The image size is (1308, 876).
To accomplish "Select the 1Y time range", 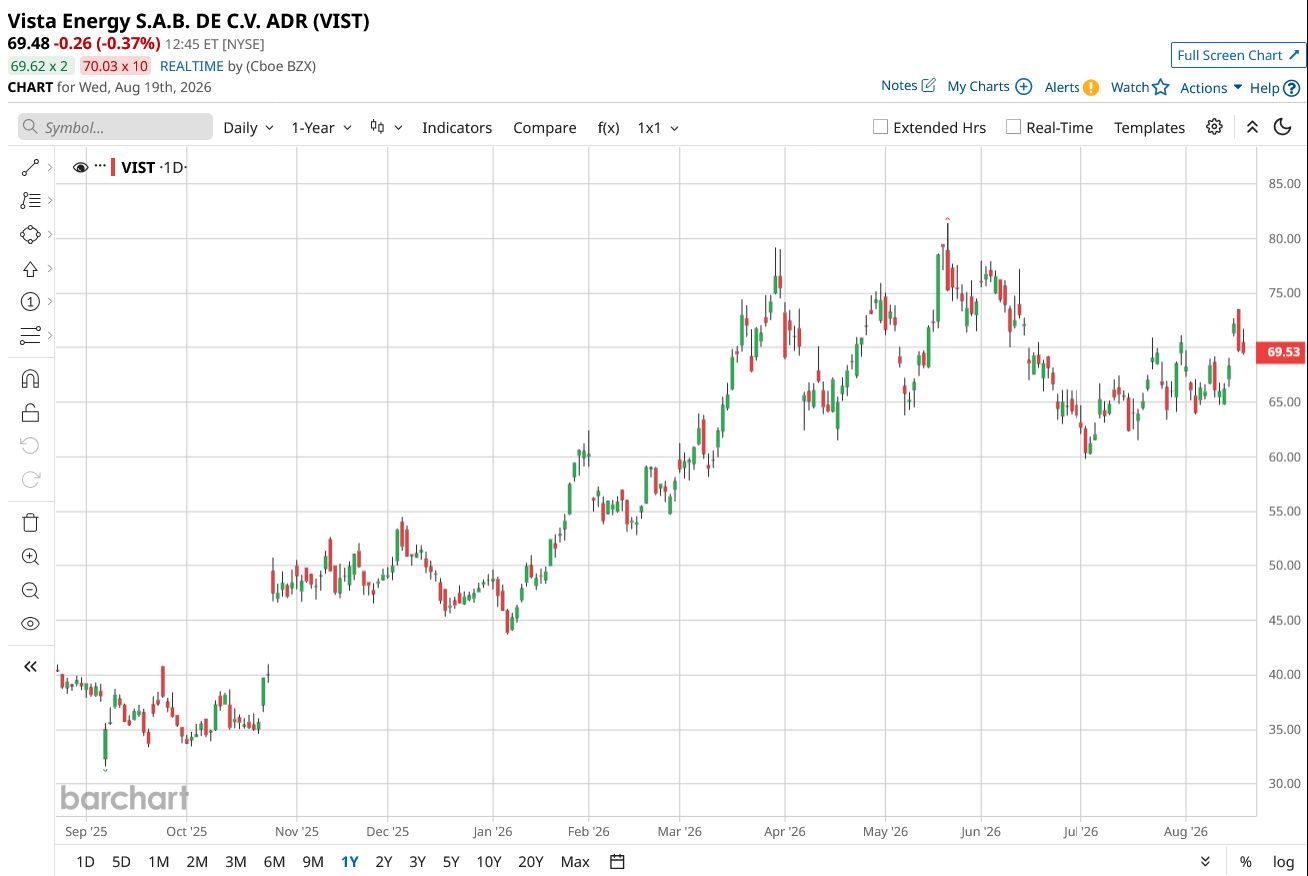I will coord(349,861).
